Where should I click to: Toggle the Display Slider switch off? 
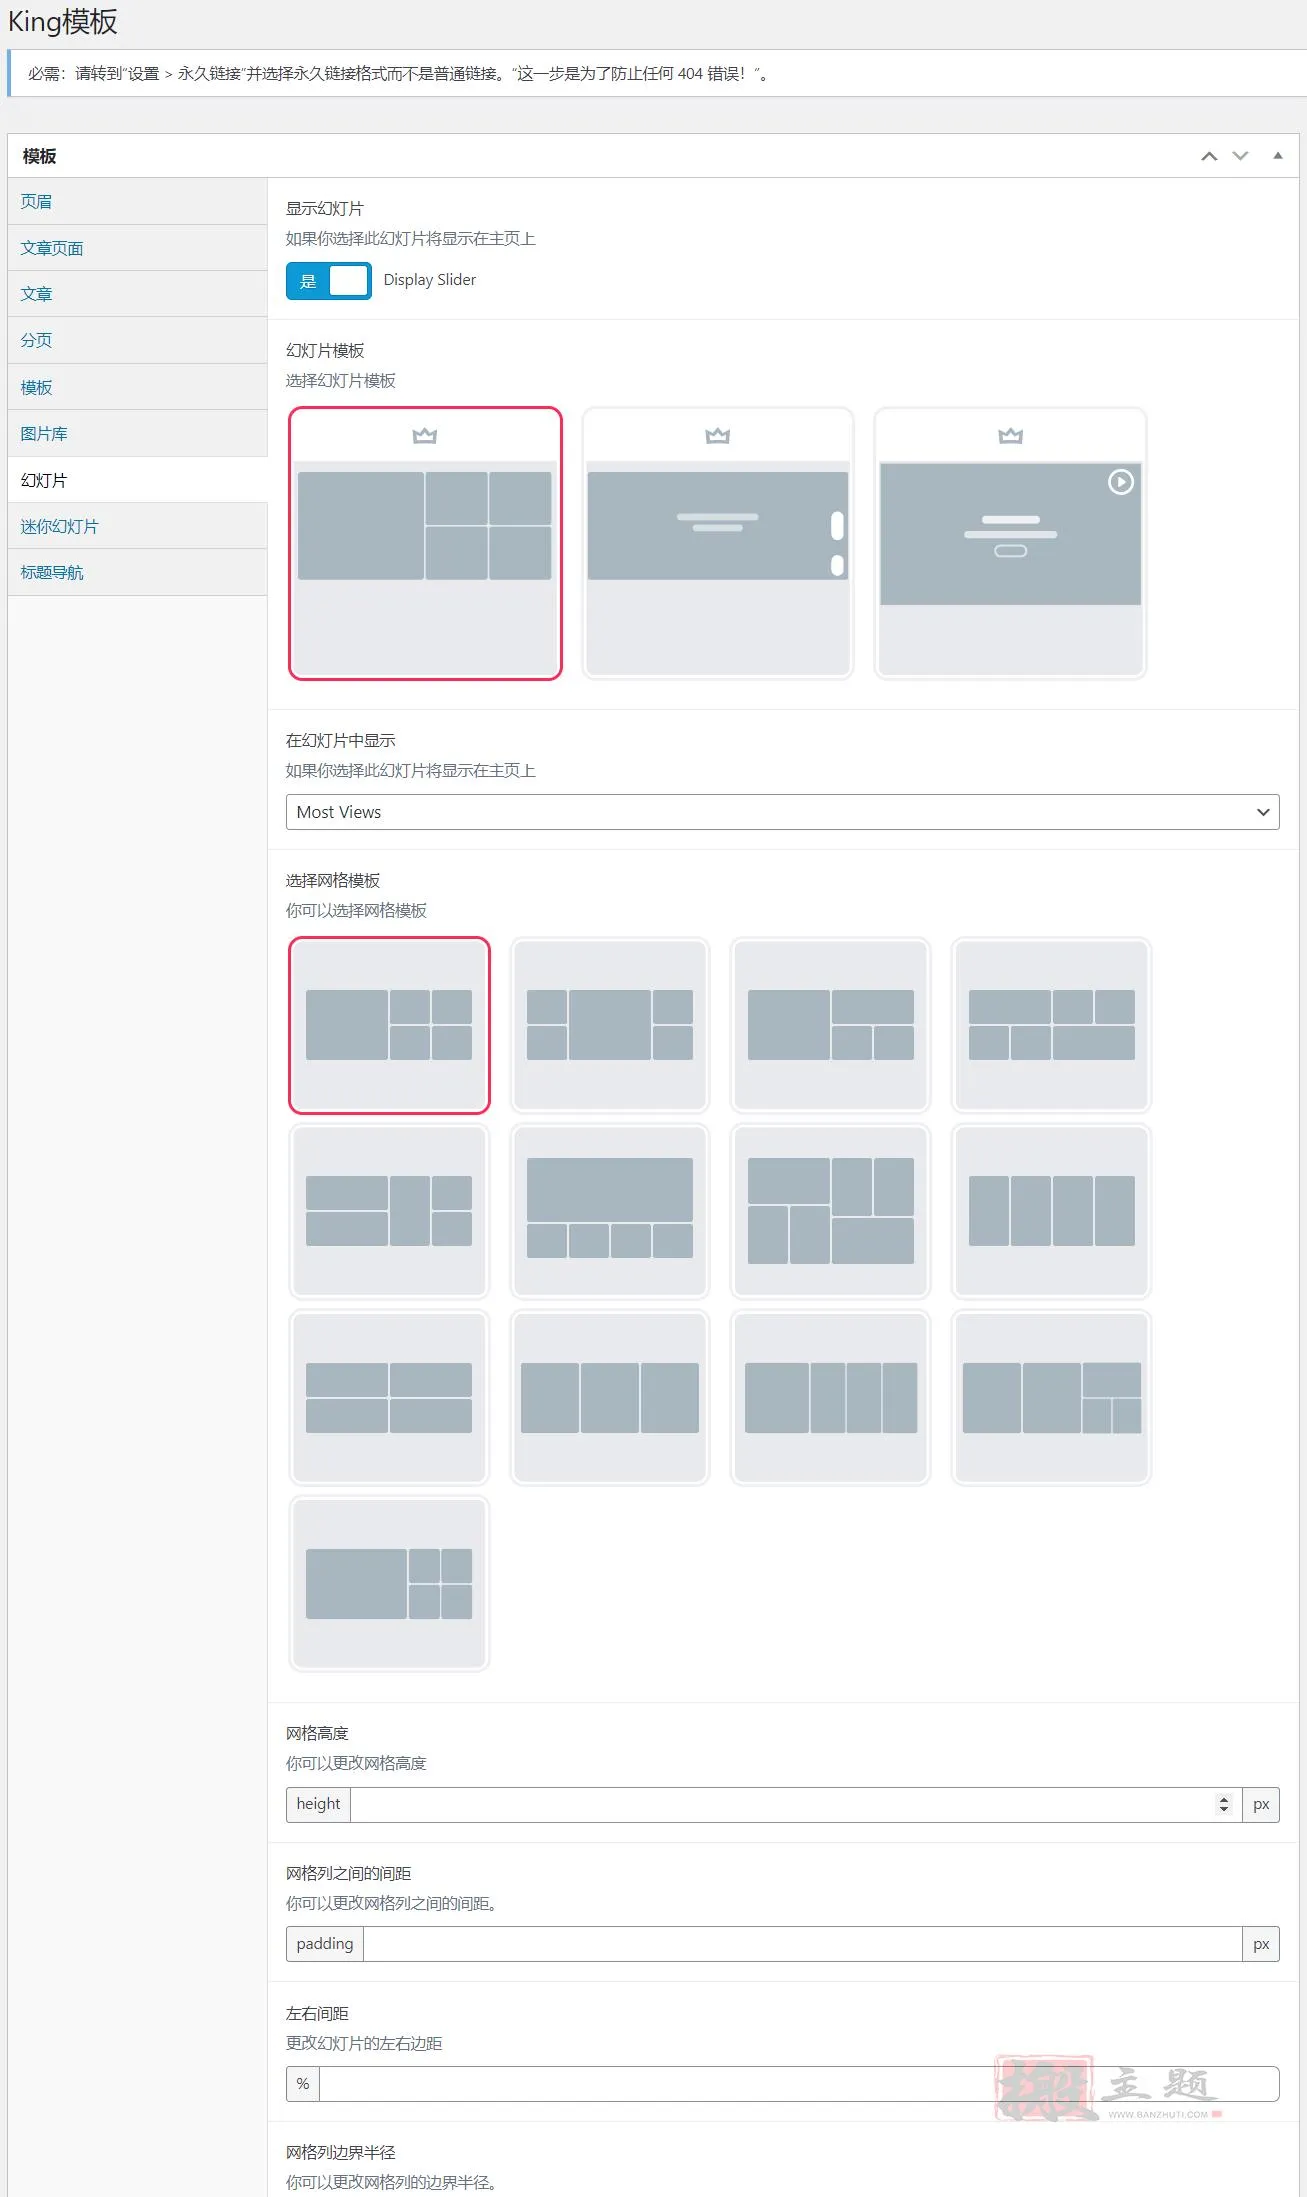(329, 281)
